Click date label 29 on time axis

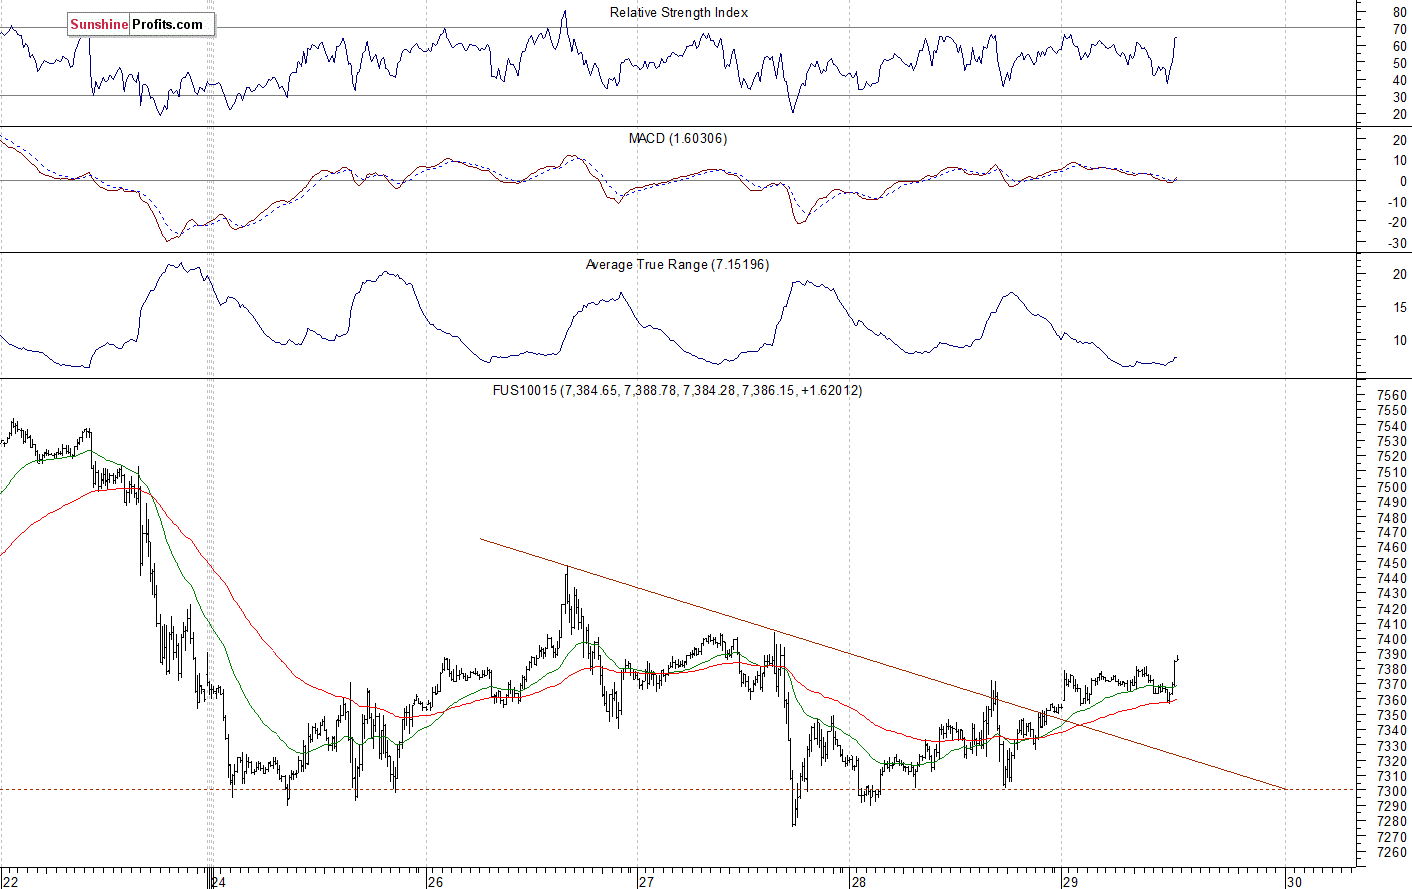[1070, 882]
